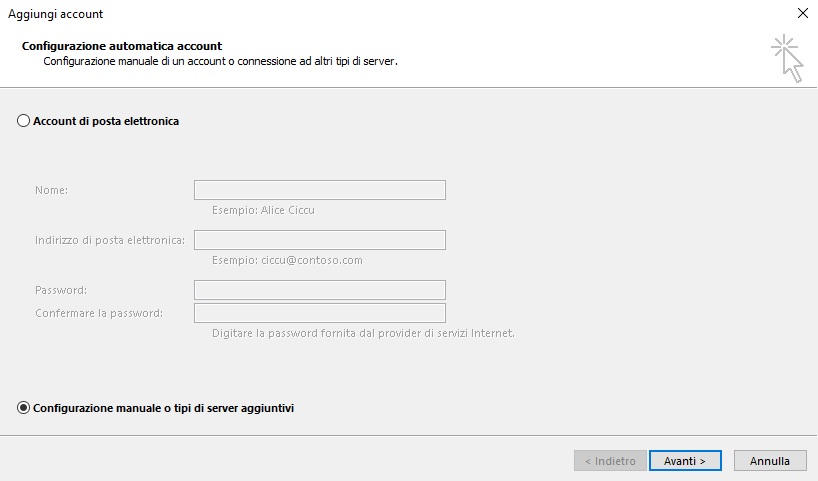Cancel setup with the Annulla button
Viewport: 818px width, 481px height.
click(770, 461)
